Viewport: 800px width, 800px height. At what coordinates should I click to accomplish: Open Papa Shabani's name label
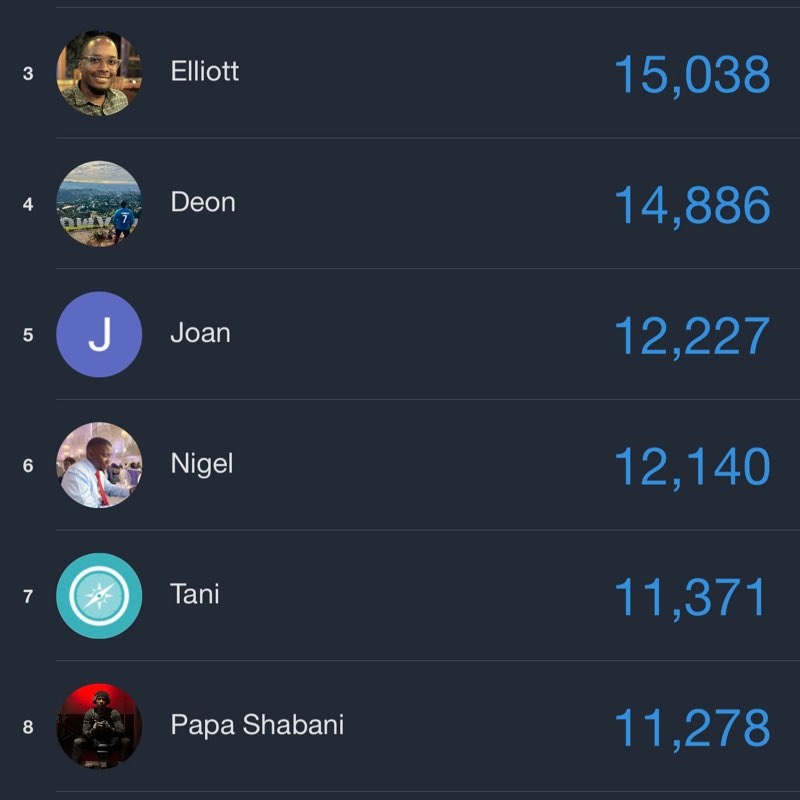click(x=257, y=725)
